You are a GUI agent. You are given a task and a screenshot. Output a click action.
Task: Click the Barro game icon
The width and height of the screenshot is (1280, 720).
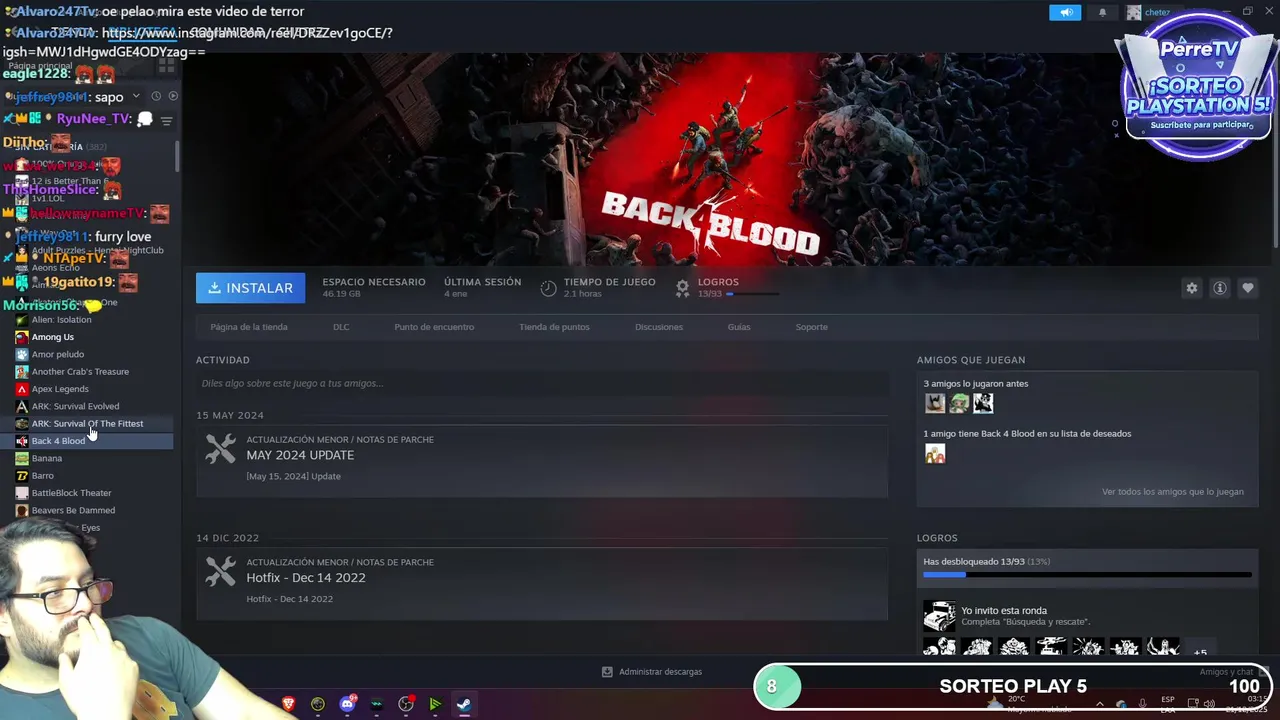click(x=22, y=476)
